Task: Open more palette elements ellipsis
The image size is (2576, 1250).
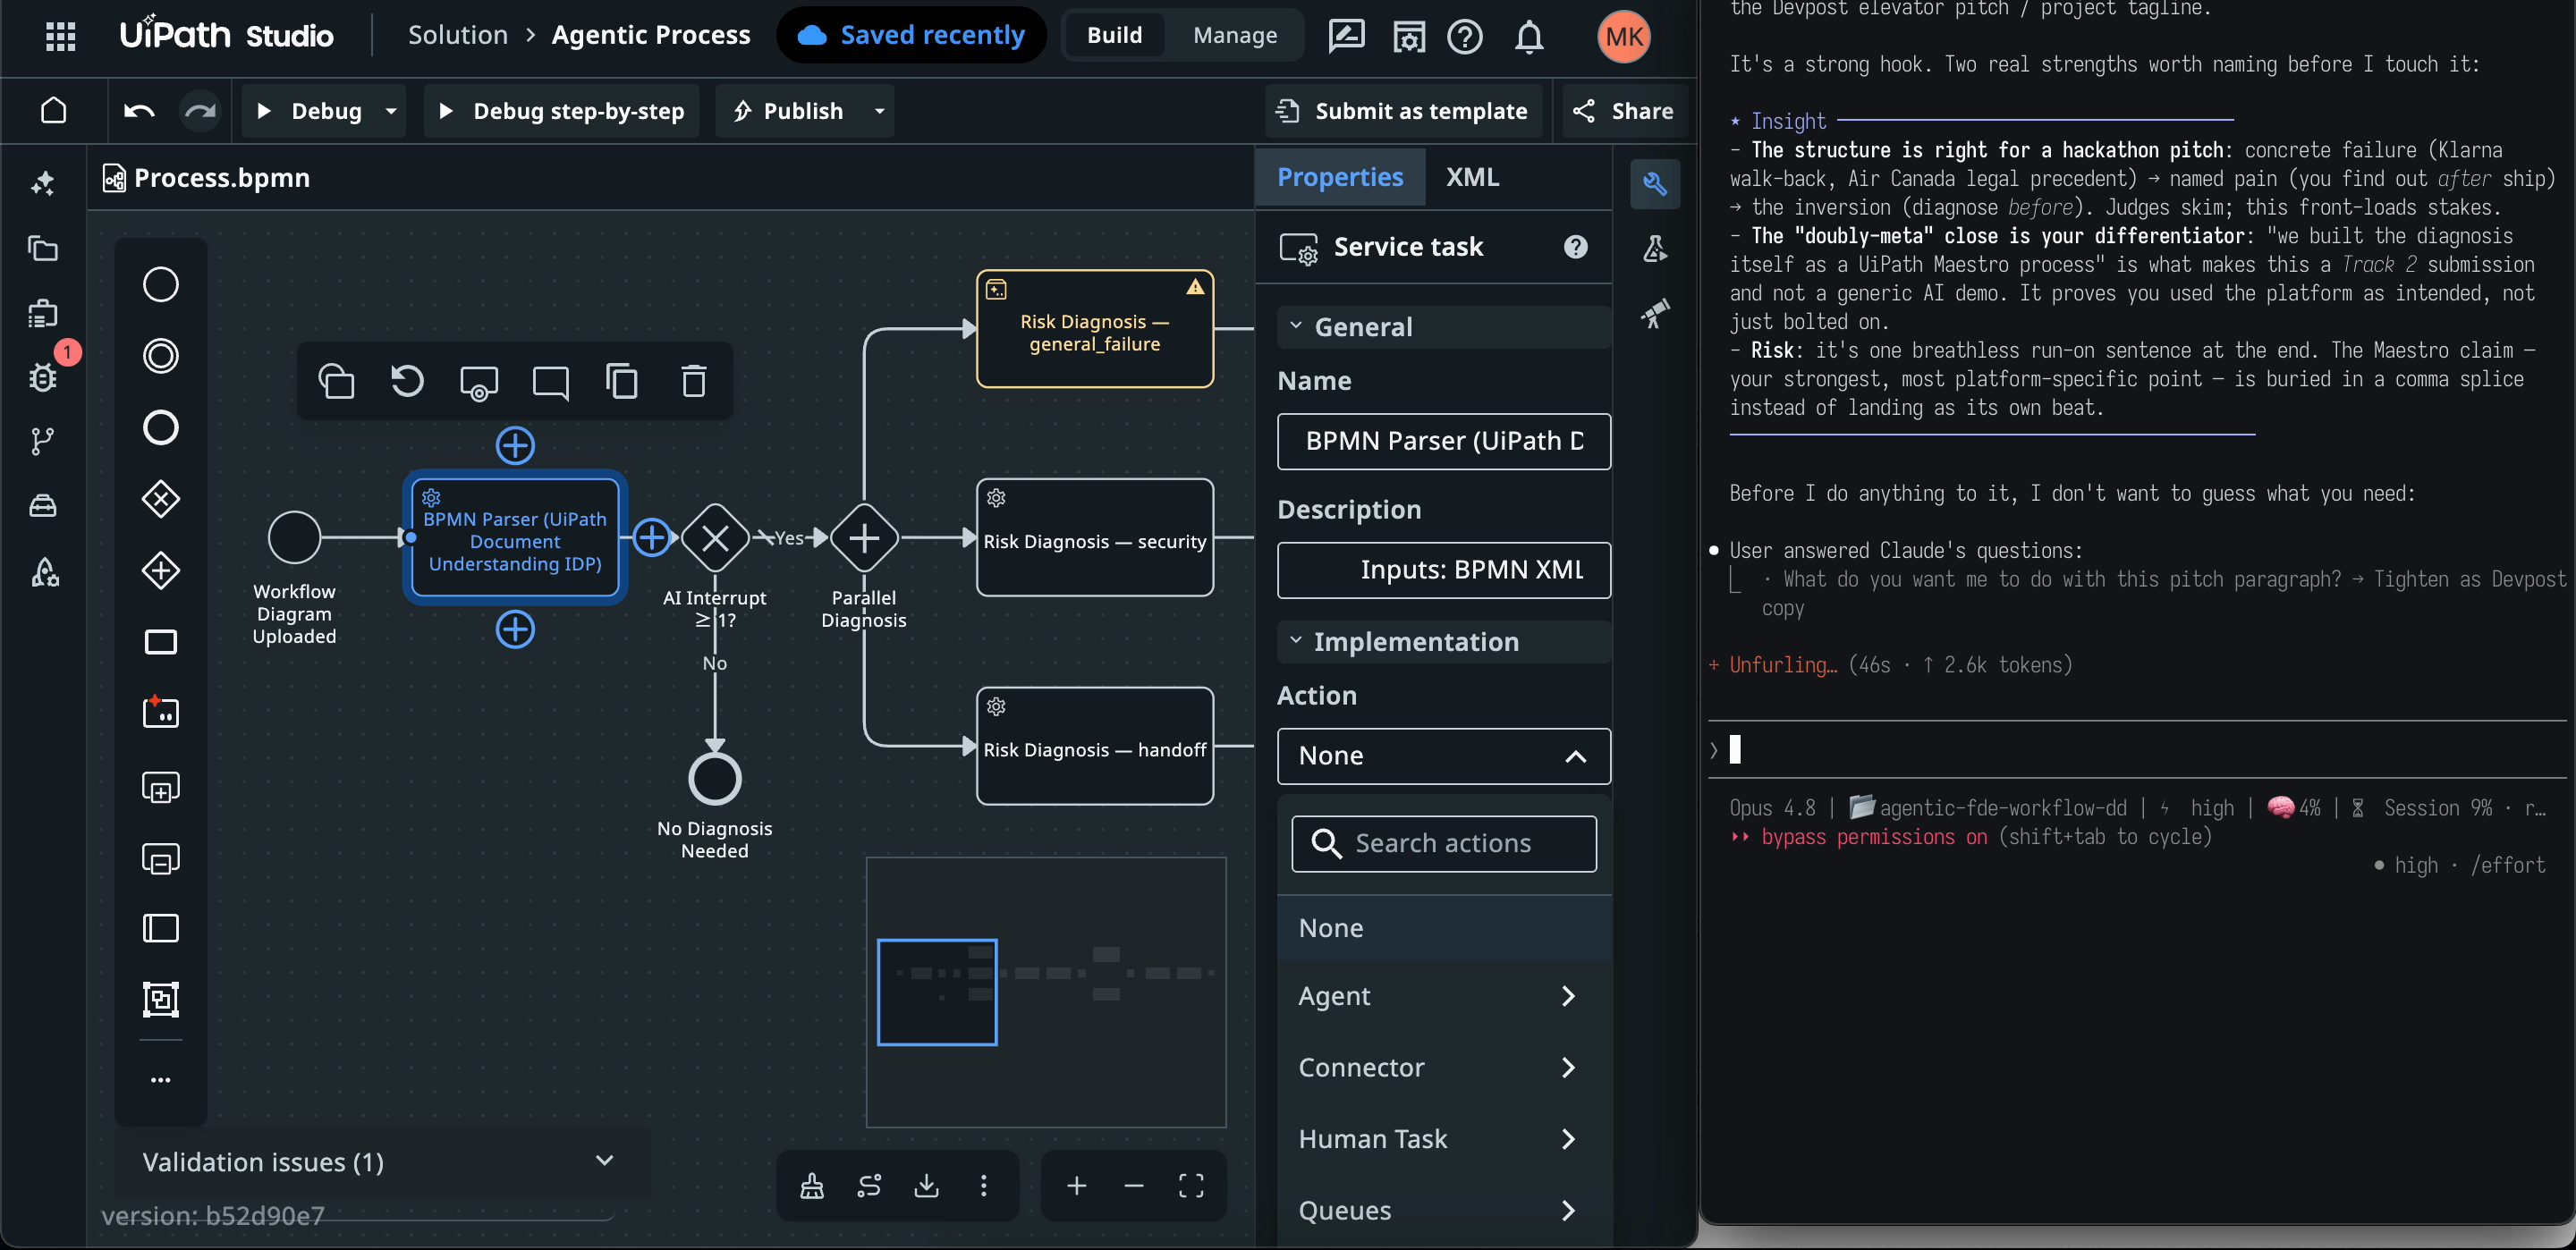Action: (x=161, y=1079)
